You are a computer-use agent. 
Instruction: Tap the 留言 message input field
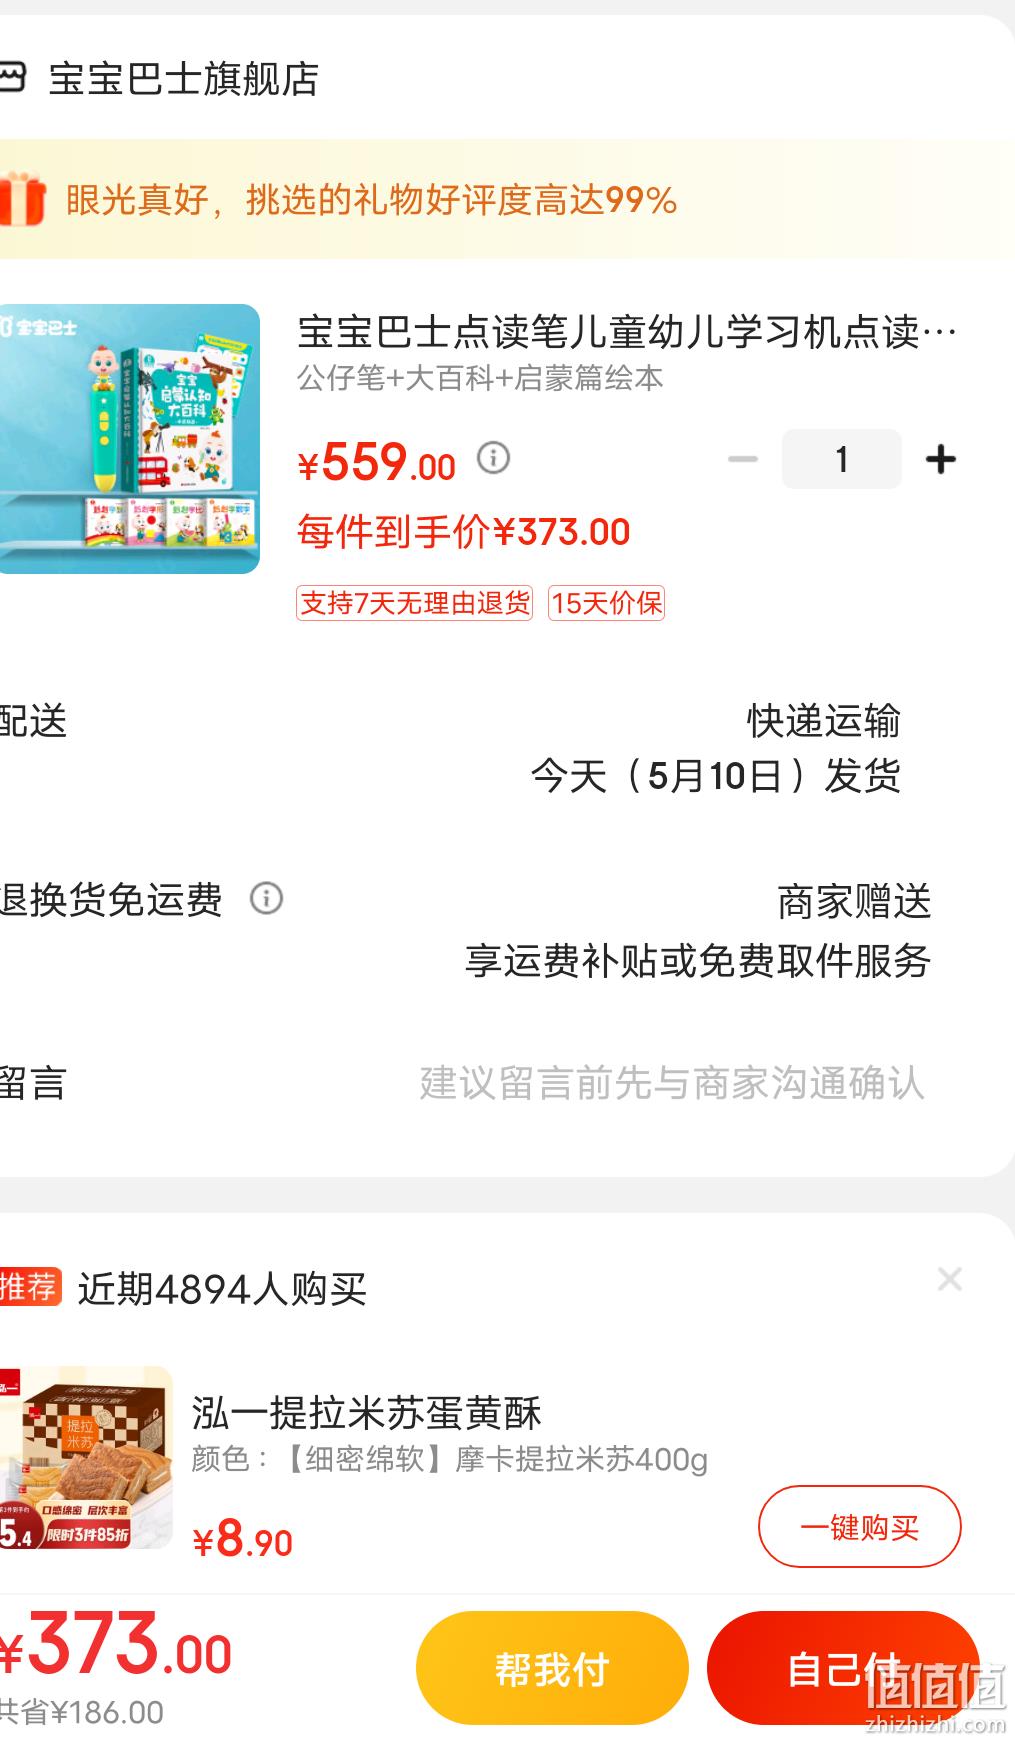(x=671, y=1083)
